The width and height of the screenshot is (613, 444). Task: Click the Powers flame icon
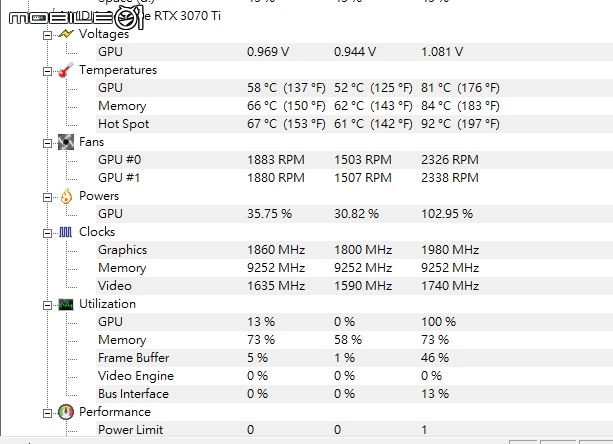click(x=66, y=196)
